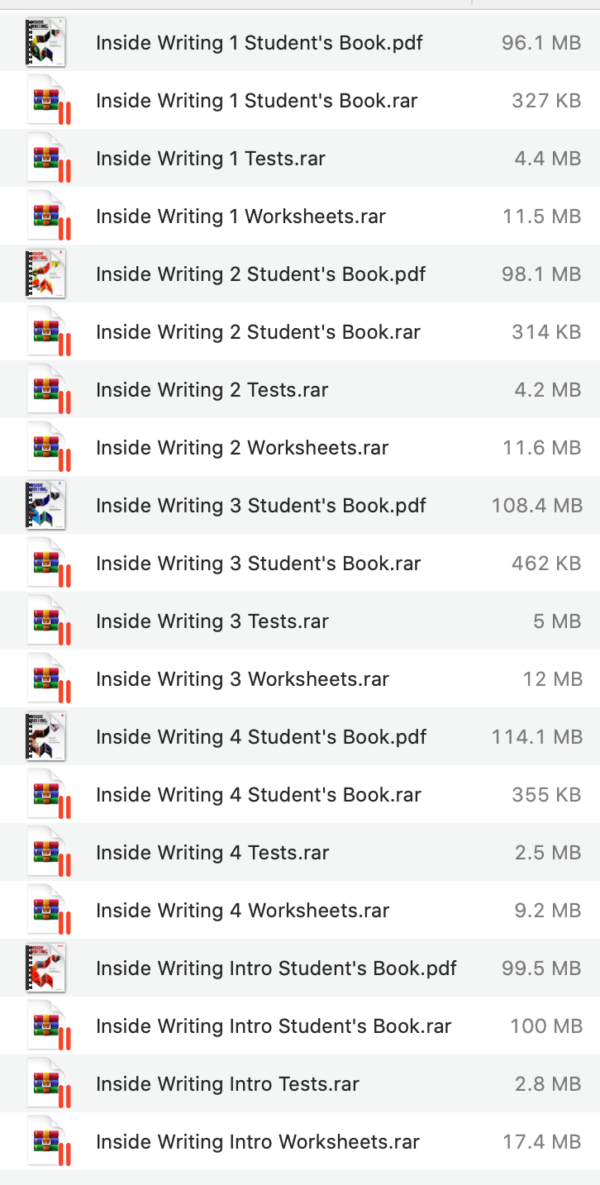Open the Inside Writing 1 Student's Book.pdf link
This screenshot has width=600, height=1185.
point(258,42)
